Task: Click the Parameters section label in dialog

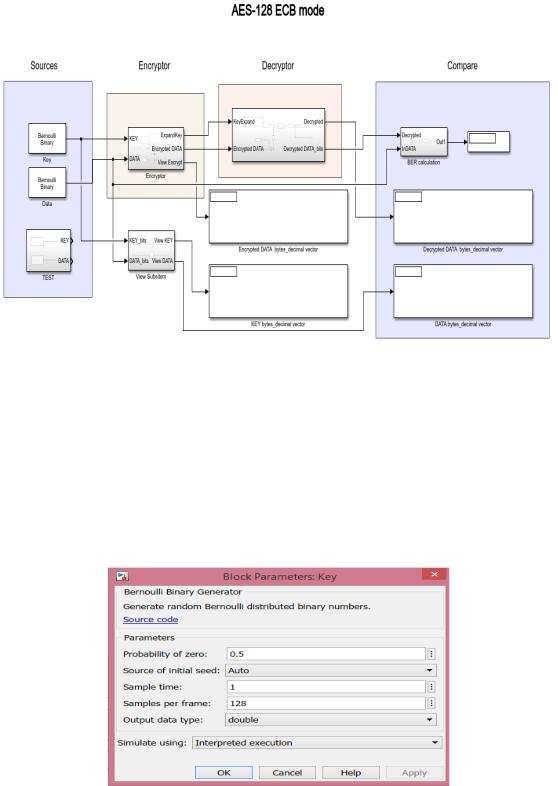Action: pos(149,638)
